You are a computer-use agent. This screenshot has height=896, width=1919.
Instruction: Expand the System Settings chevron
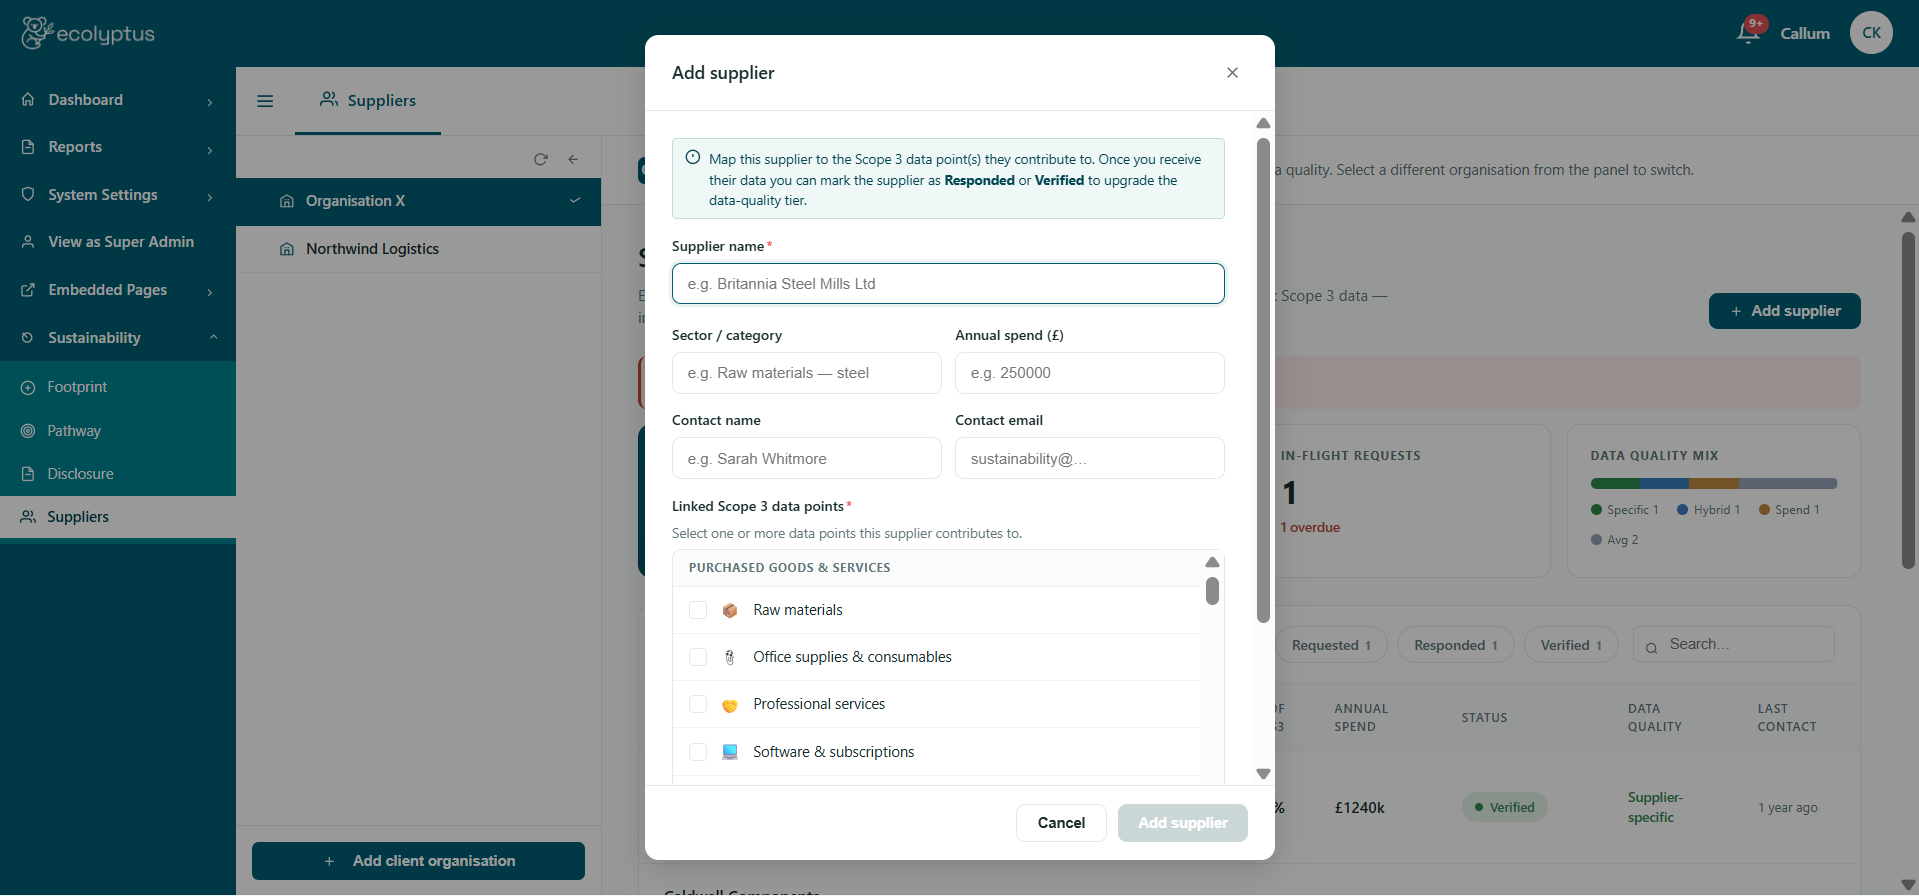(x=210, y=197)
